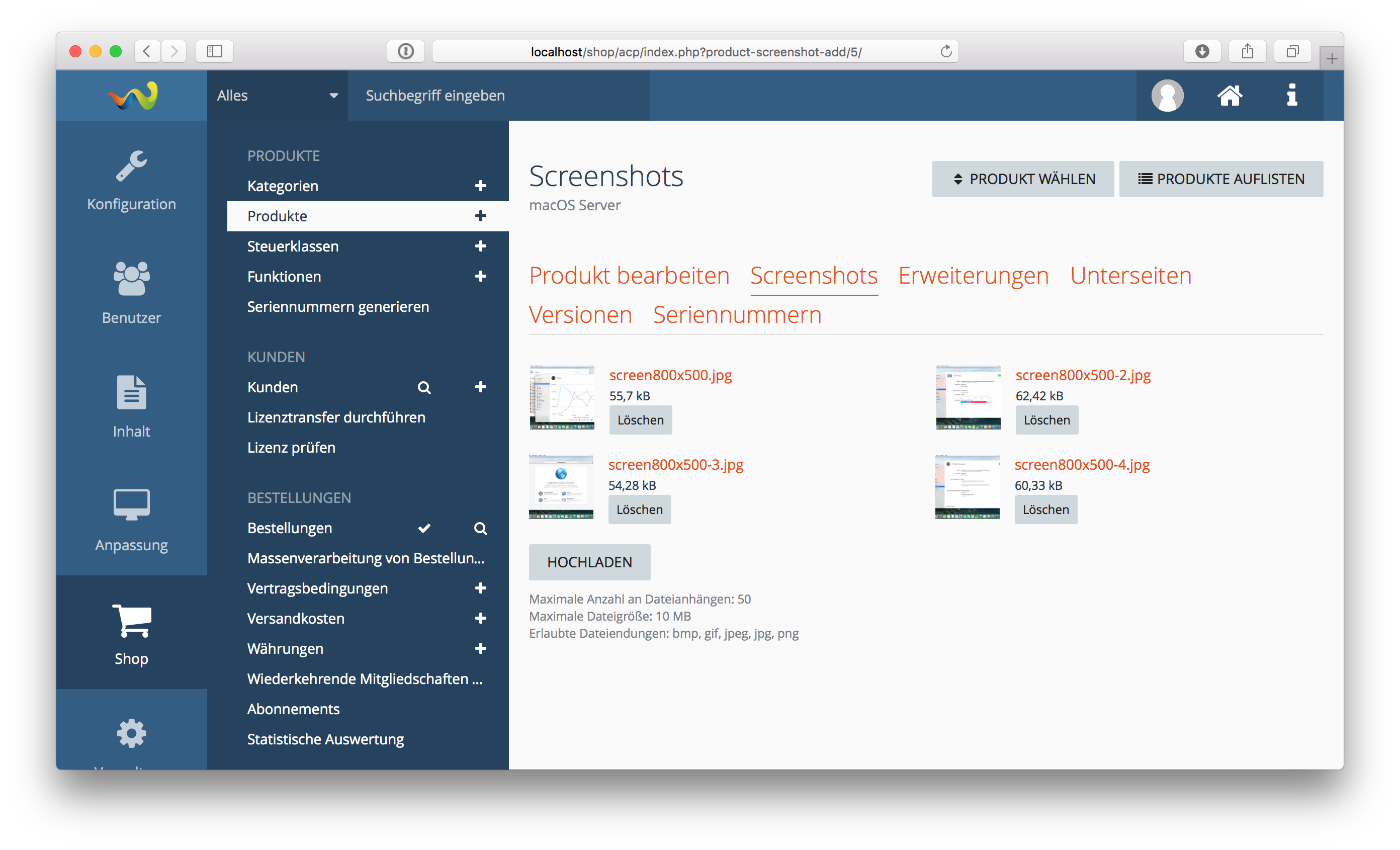
Task: Click the checkmark icon beside Bestellungen
Action: [x=424, y=528]
